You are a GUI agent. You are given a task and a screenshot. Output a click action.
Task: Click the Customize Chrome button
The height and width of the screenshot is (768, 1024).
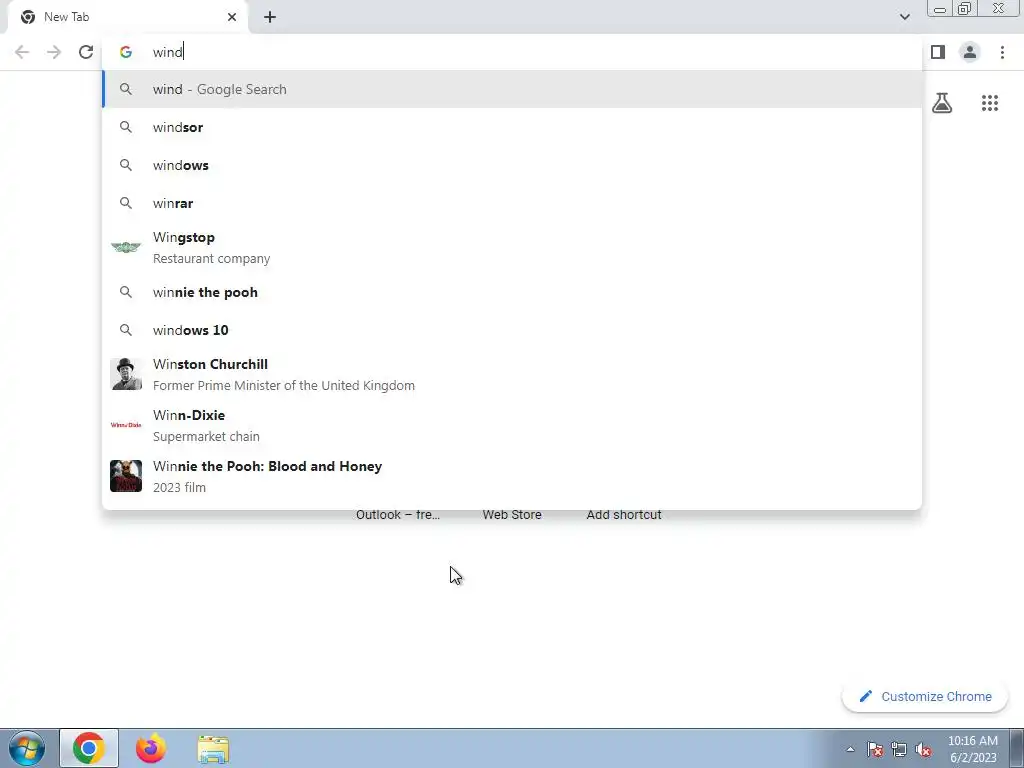(x=925, y=697)
